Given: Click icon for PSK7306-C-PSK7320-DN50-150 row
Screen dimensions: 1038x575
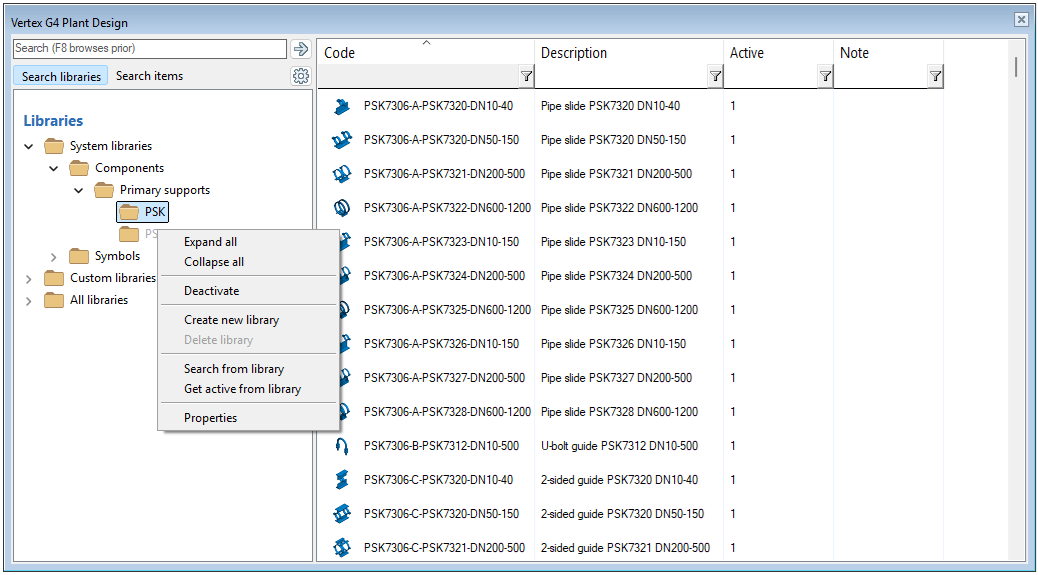Looking at the screenshot, I should coord(342,513).
